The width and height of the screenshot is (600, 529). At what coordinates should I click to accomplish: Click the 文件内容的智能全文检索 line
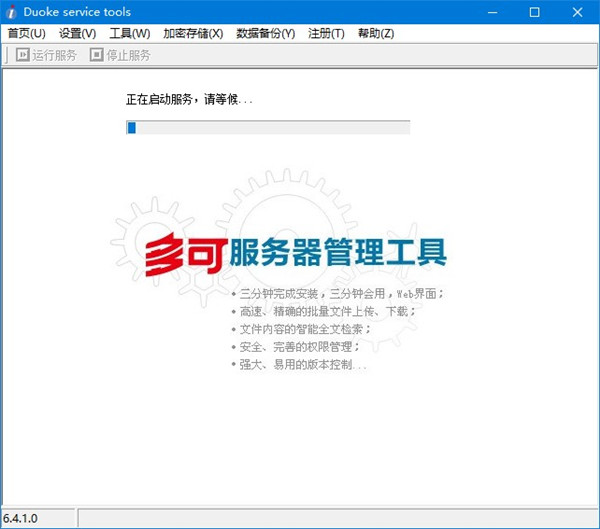pos(301,329)
